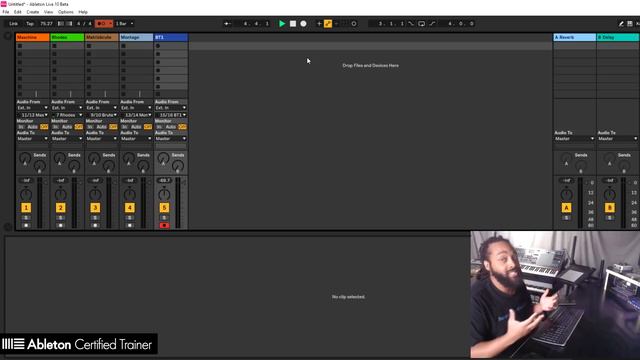Select the green Rhodes track header
Viewport: 640px width, 360px height.
coord(67,37)
